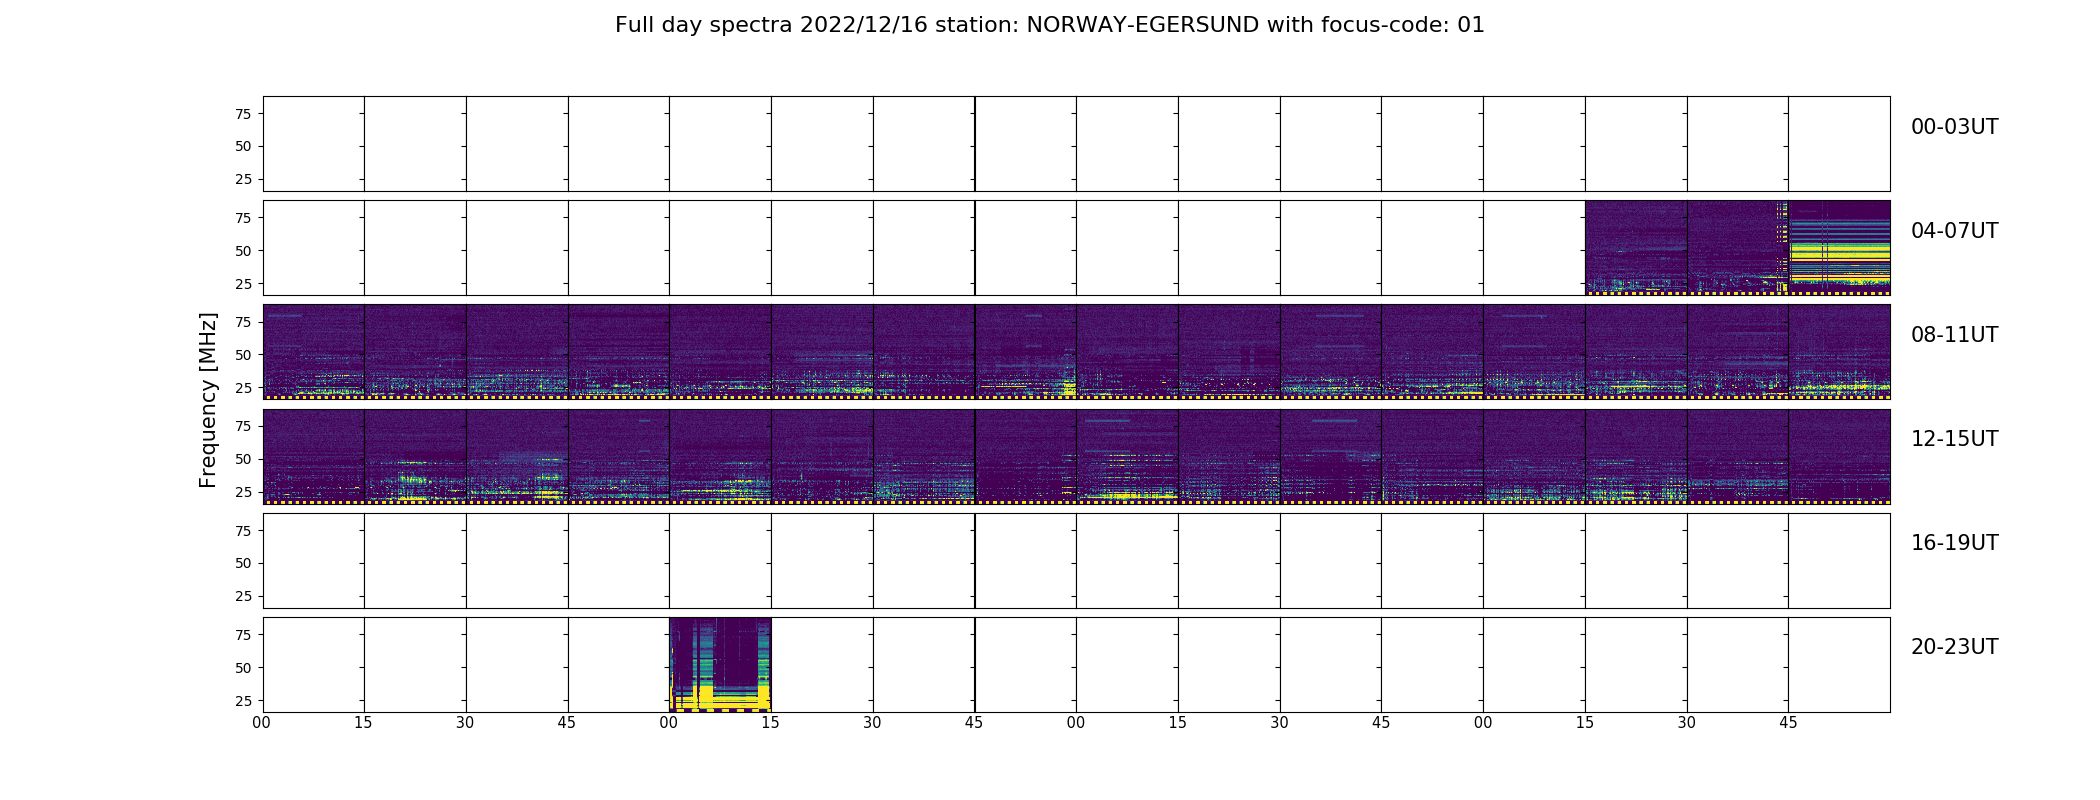Open the first spectrogram panel in the 08-11UT row
The width and height of the screenshot is (2100, 800).
(x=314, y=352)
